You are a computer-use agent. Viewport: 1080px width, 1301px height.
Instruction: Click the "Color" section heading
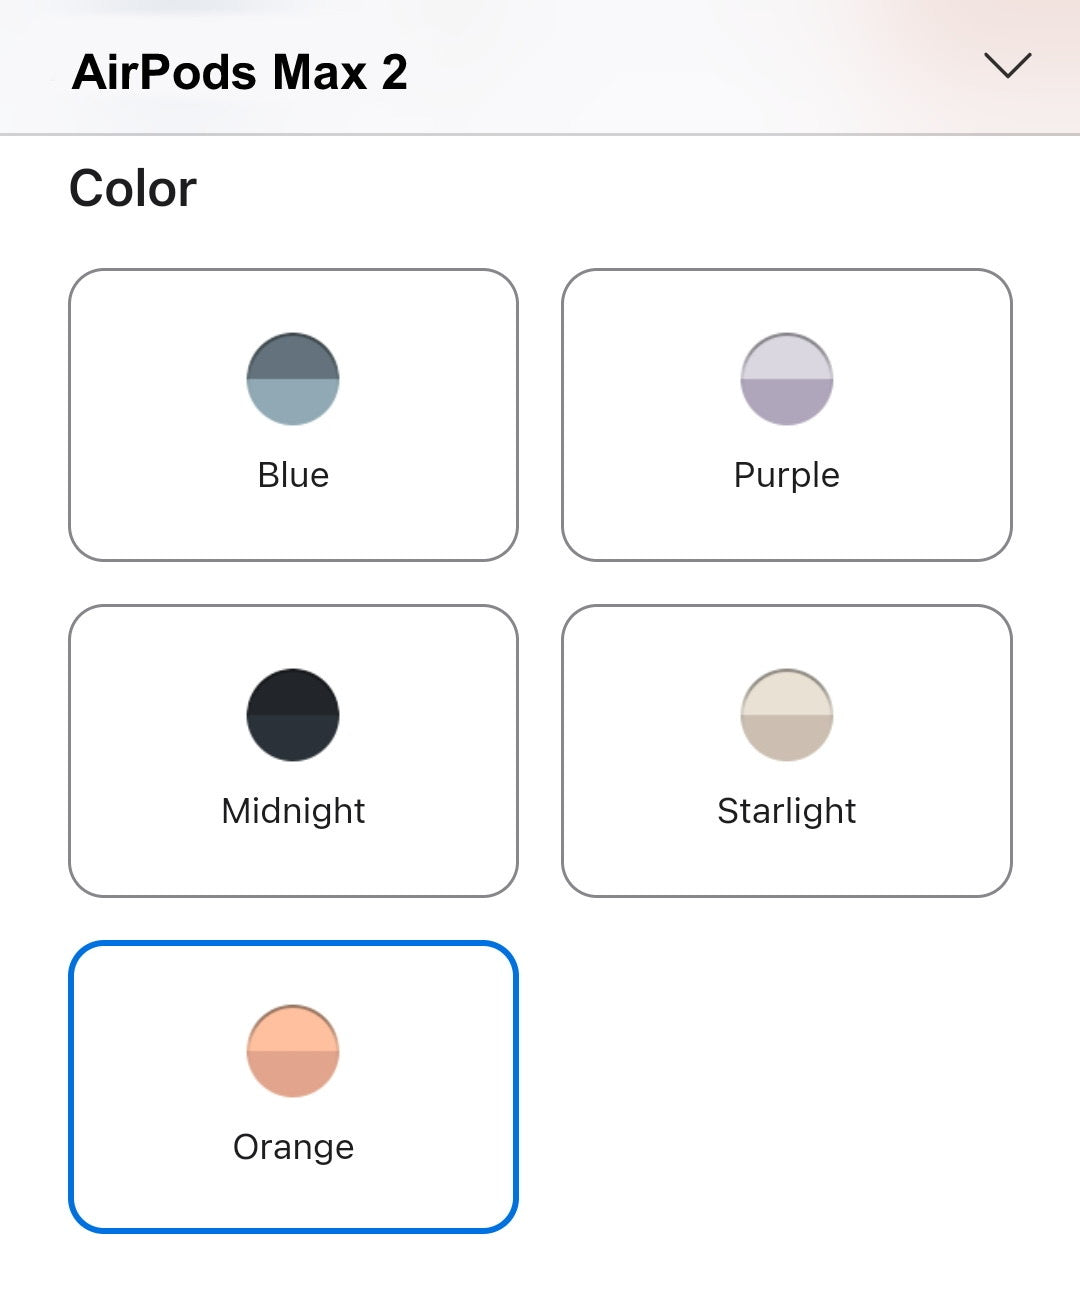133,188
